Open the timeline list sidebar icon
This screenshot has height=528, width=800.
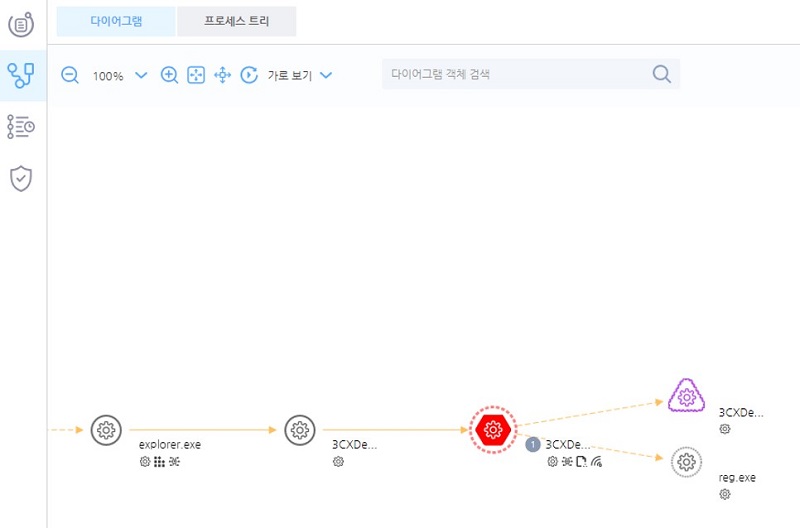click(x=21, y=127)
